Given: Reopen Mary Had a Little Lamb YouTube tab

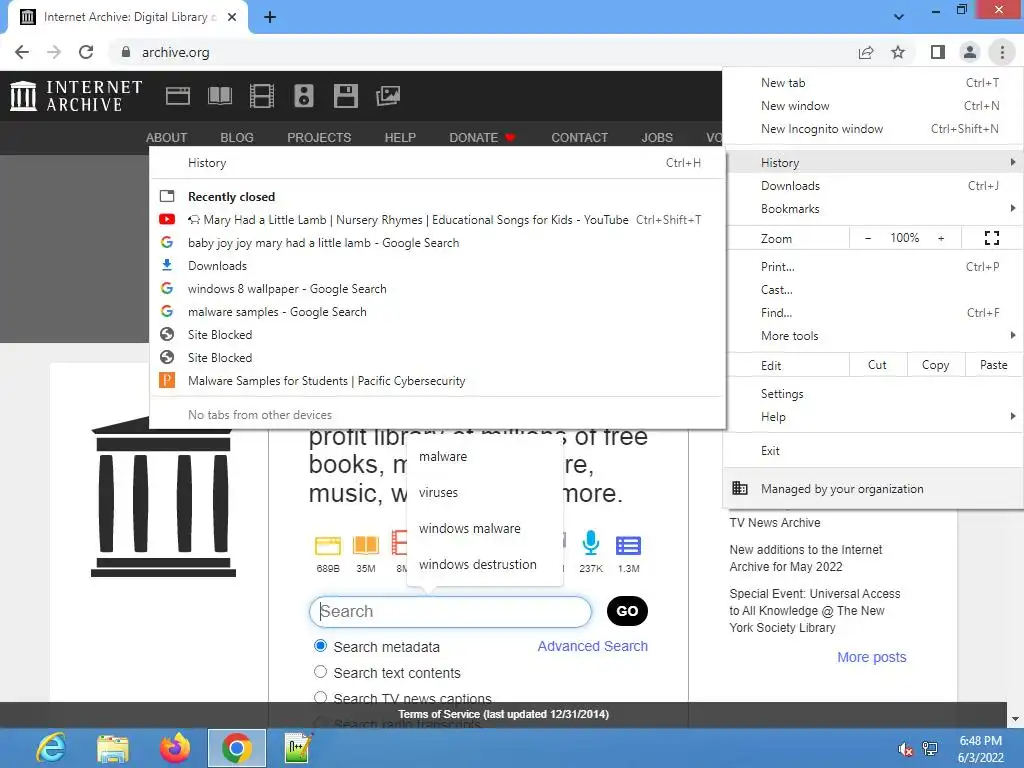Looking at the screenshot, I should (438, 219).
